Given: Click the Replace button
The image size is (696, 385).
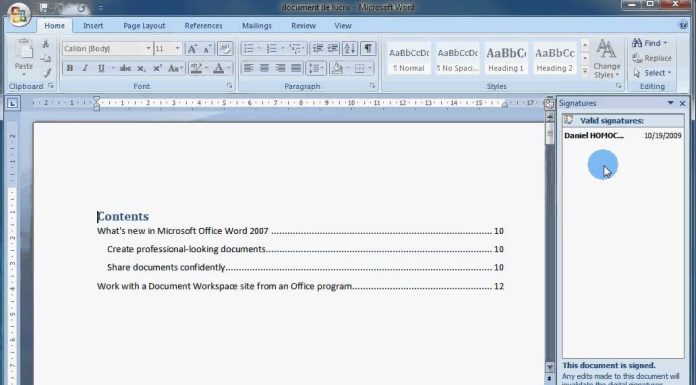Looking at the screenshot, I should click(x=652, y=58).
